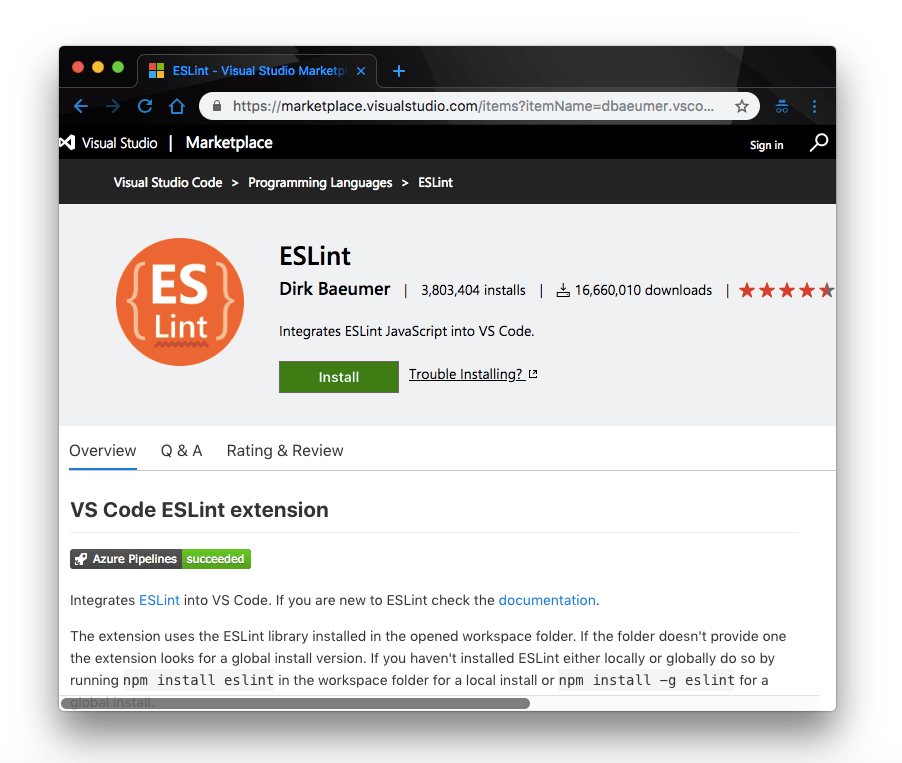902x763 pixels.
Task: Open the ESLint link in description
Action: click(159, 600)
